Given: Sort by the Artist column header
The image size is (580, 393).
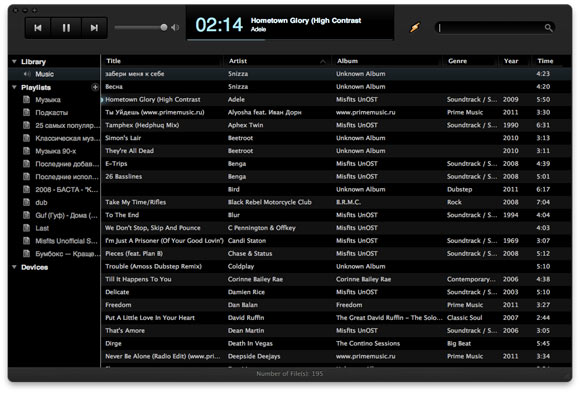Looking at the screenshot, I should (x=277, y=61).
